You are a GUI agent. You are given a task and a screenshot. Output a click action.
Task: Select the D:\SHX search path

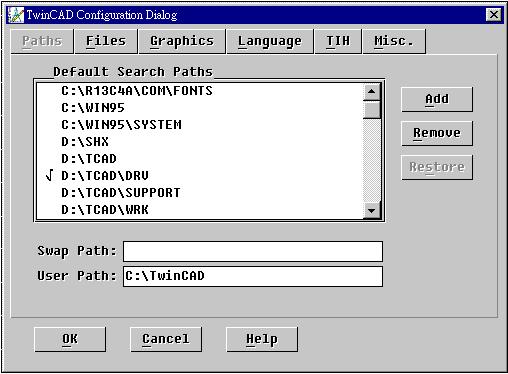(200, 142)
